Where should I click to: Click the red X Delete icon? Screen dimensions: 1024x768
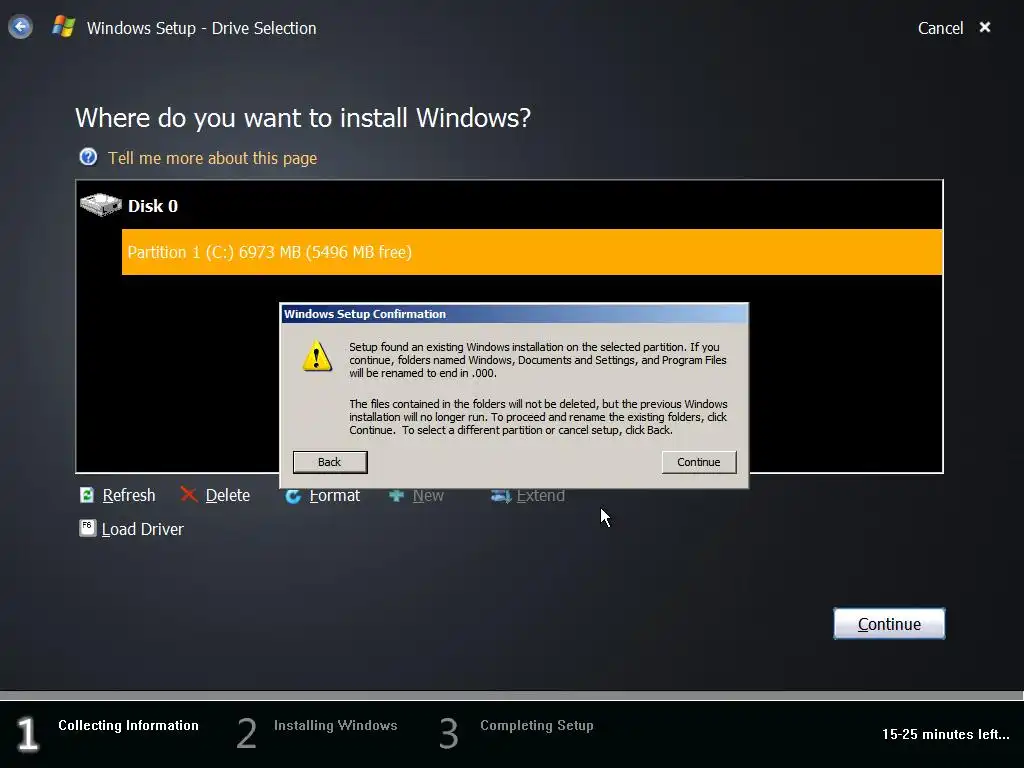coord(189,494)
